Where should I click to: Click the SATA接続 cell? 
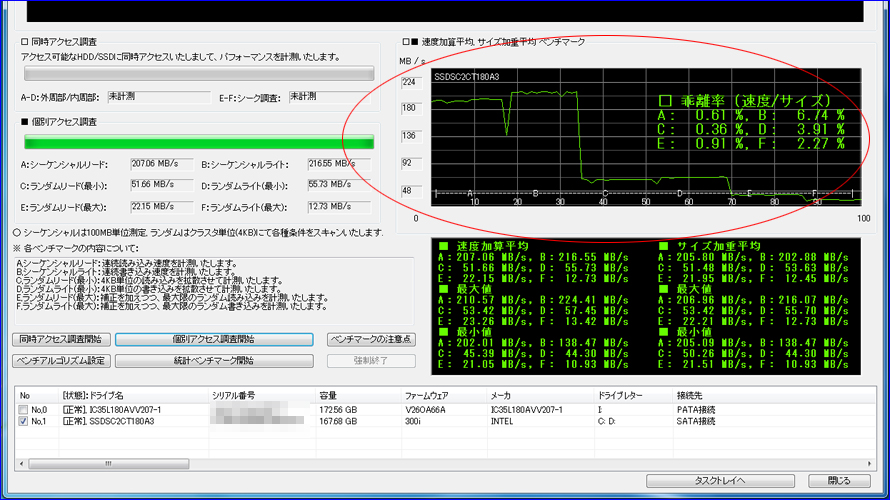696,422
